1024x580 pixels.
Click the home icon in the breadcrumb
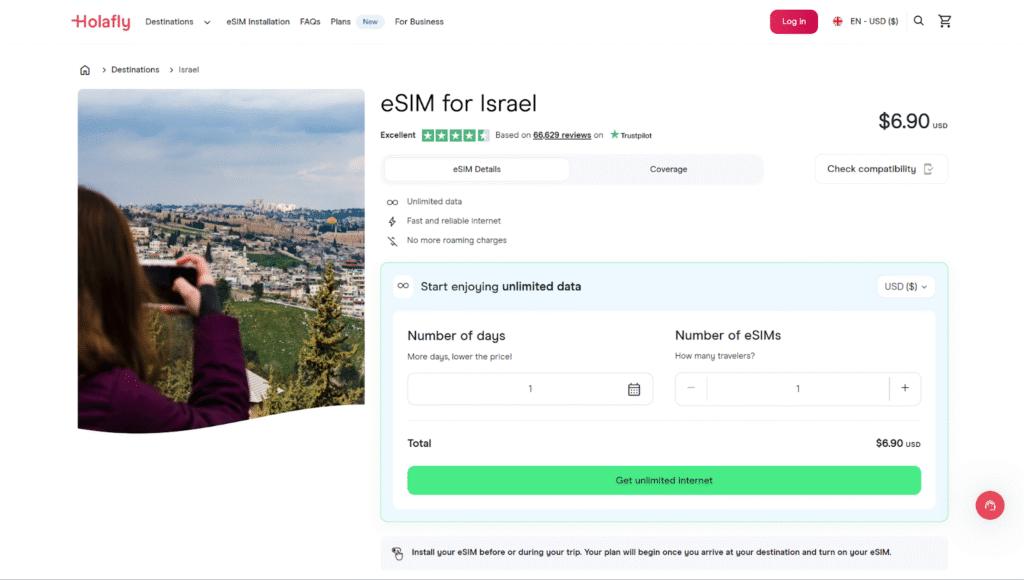point(85,69)
